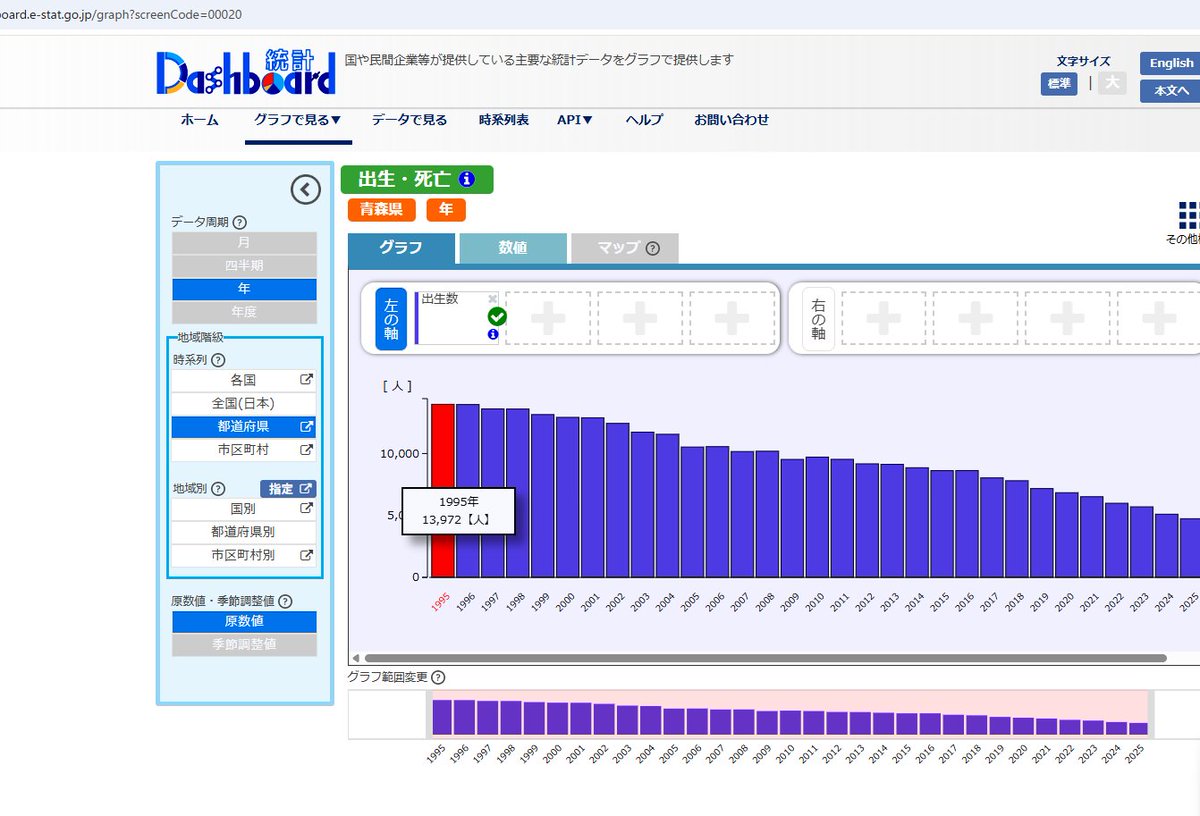Click the 指定 region button
Screen dimensions: 1200x816
click(x=288, y=489)
